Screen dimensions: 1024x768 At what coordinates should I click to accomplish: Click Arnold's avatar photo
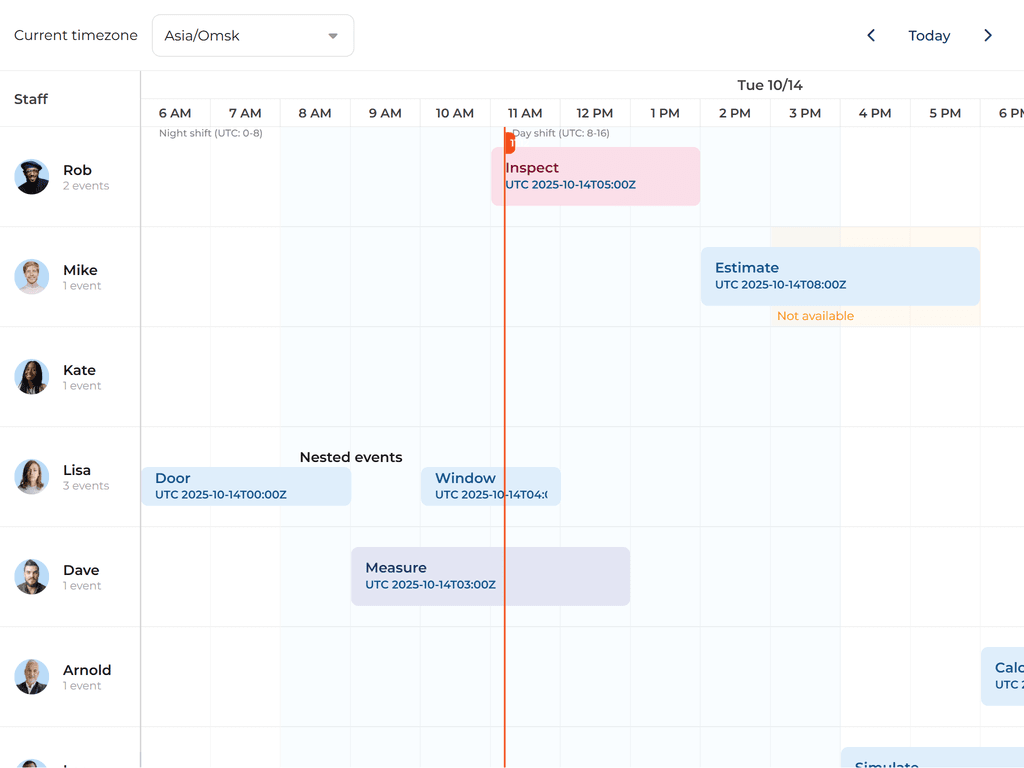coord(32,677)
